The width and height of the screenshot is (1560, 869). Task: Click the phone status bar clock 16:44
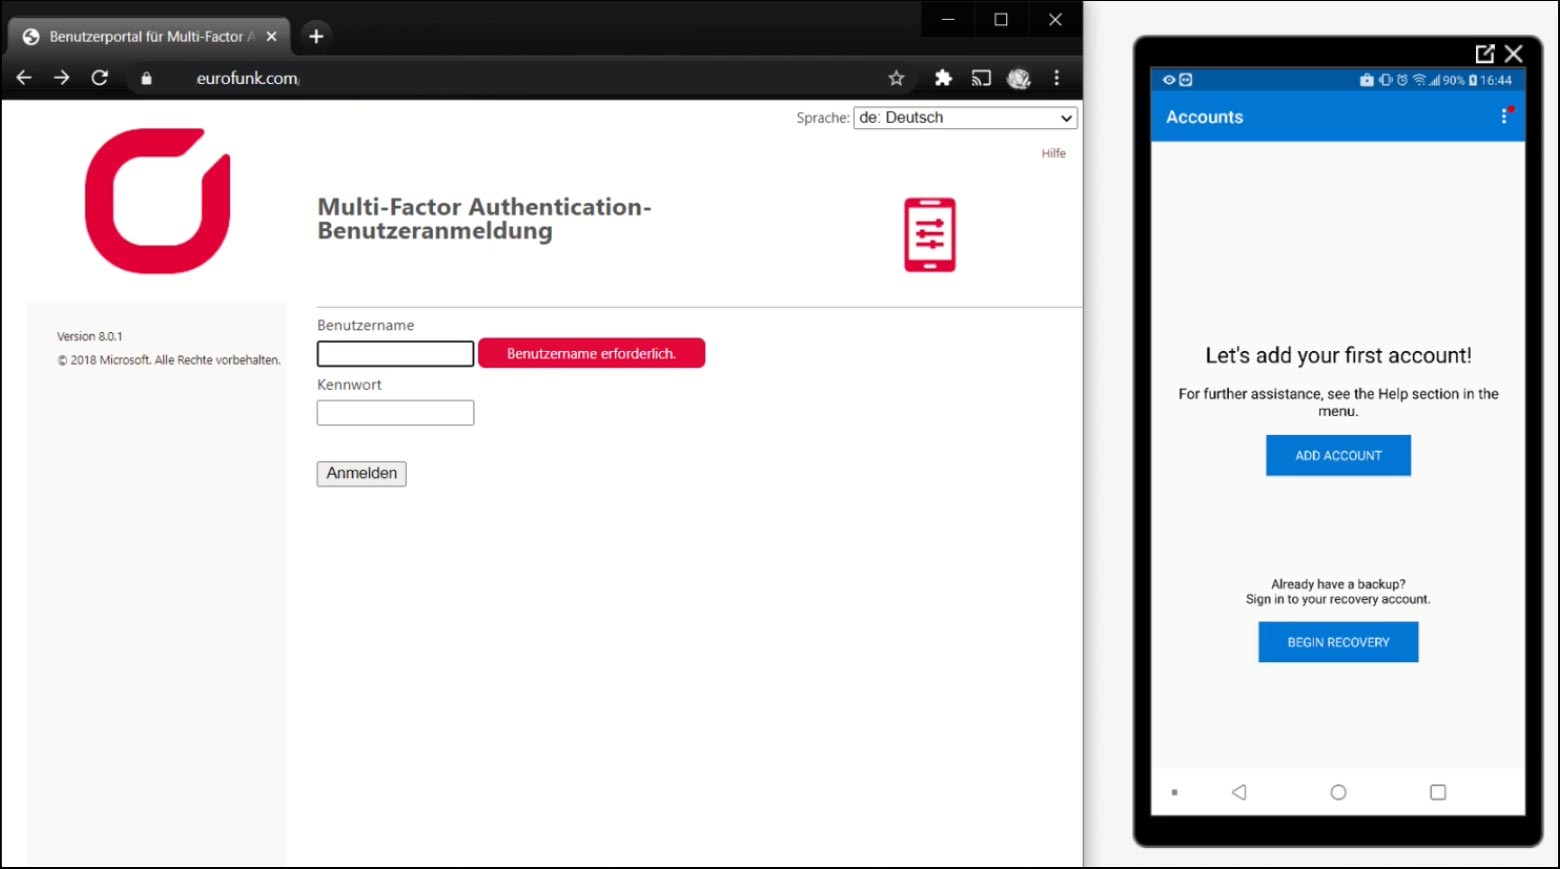tap(1496, 80)
